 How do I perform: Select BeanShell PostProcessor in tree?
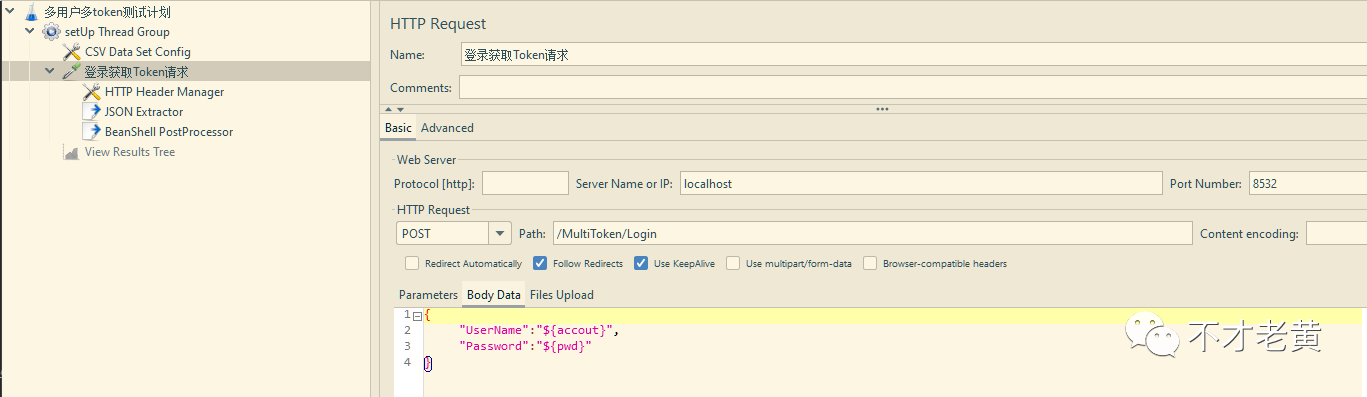tap(169, 132)
